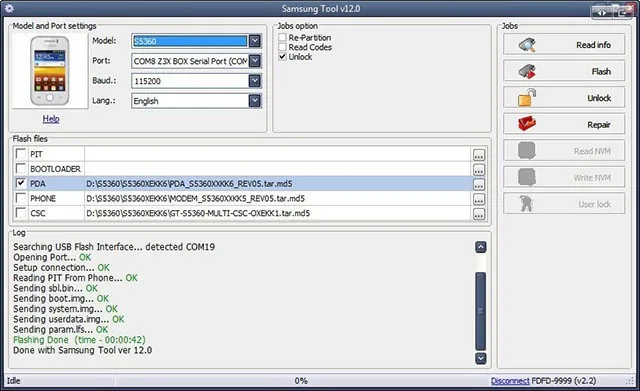640x391 pixels.
Task: Browse for the PIT file with ellipsis button
Action: click(479, 155)
